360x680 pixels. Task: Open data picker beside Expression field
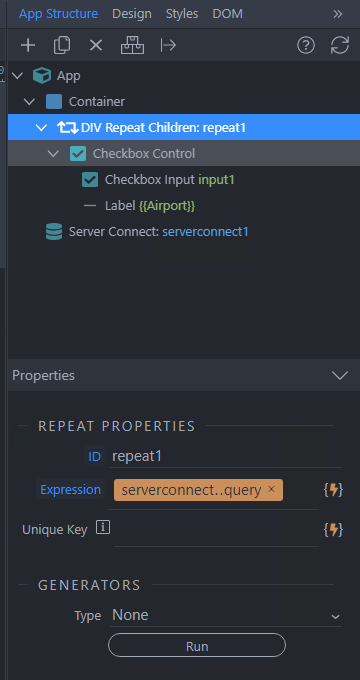point(334,490)
